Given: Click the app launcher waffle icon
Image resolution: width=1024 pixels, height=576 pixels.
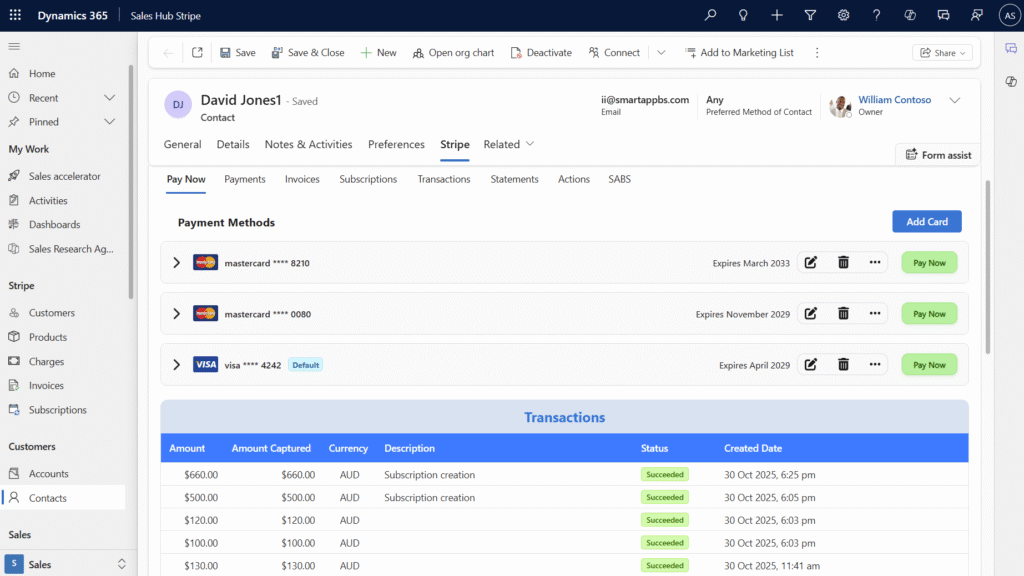Looking at the screenshot, I should 15,15.
